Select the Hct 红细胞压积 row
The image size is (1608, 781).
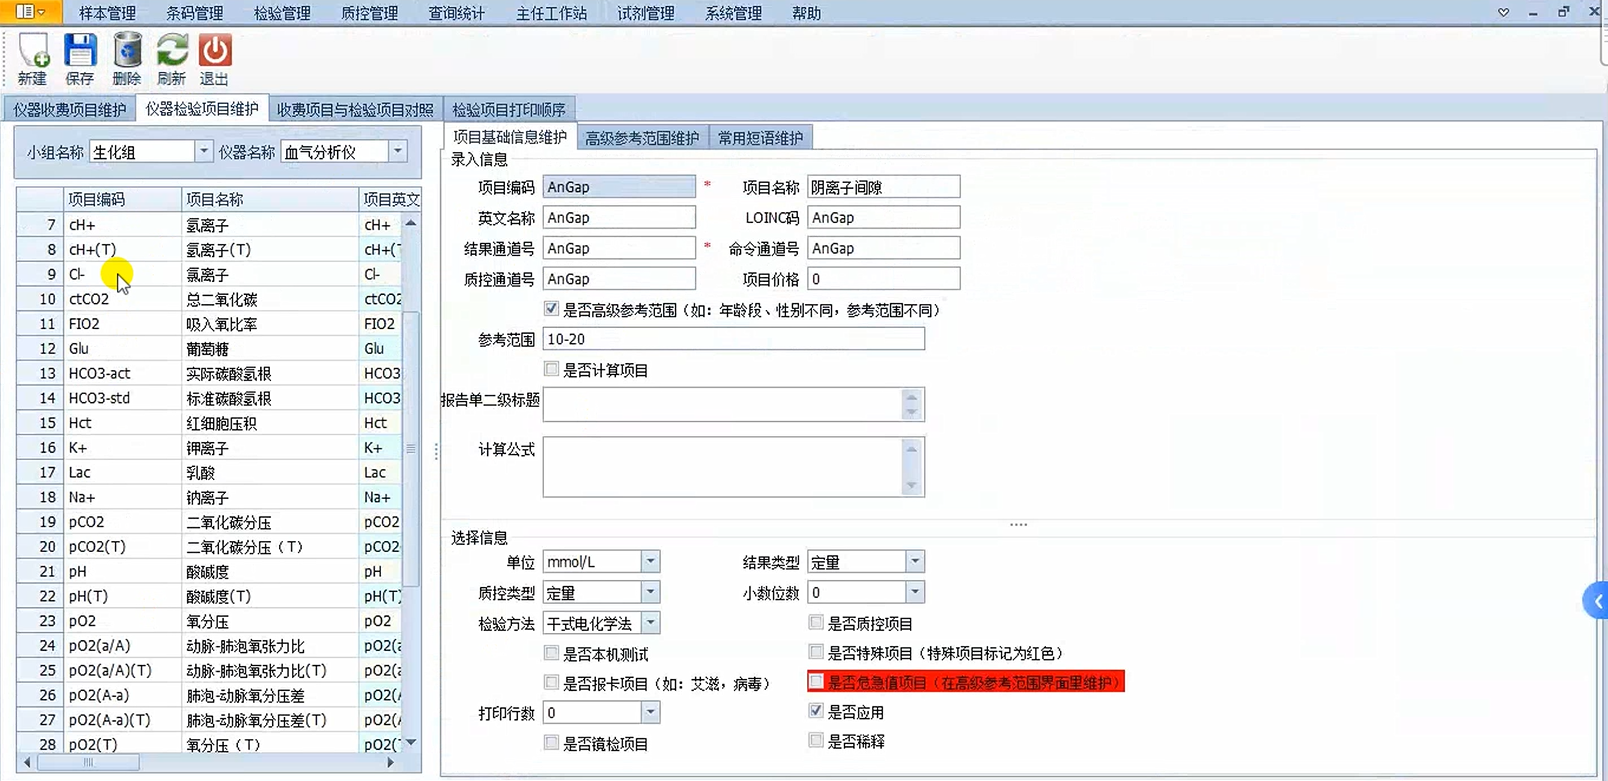(210, 422)
